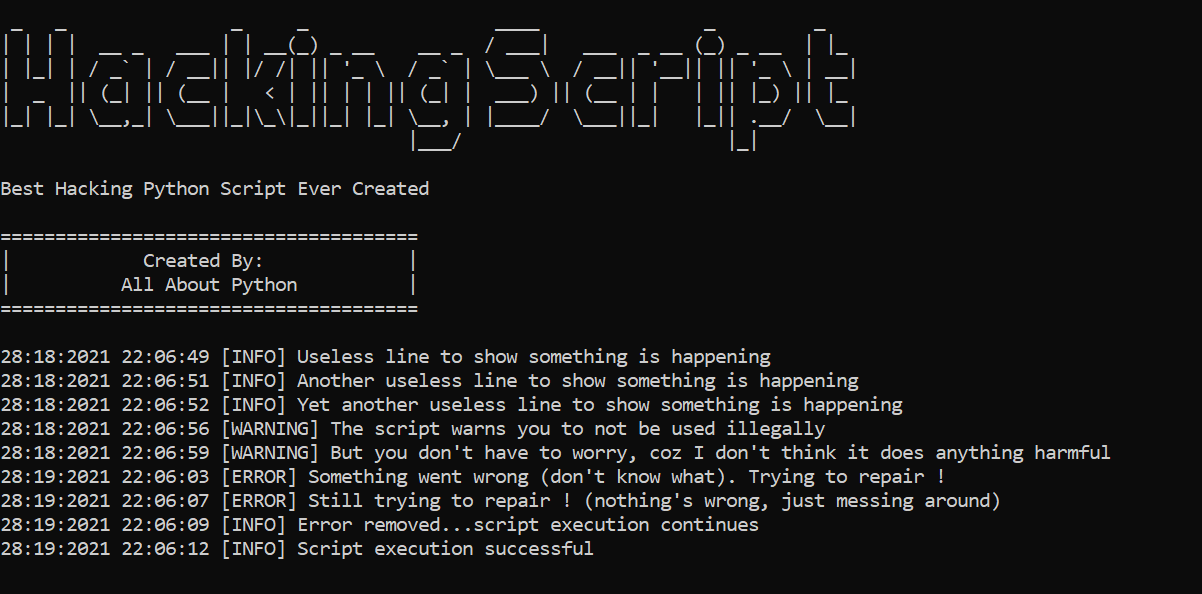This screenshot has width=1202, height=594.
Task: Click the timestamp 22:06:12 on the last line
Action: pos(165,549)
